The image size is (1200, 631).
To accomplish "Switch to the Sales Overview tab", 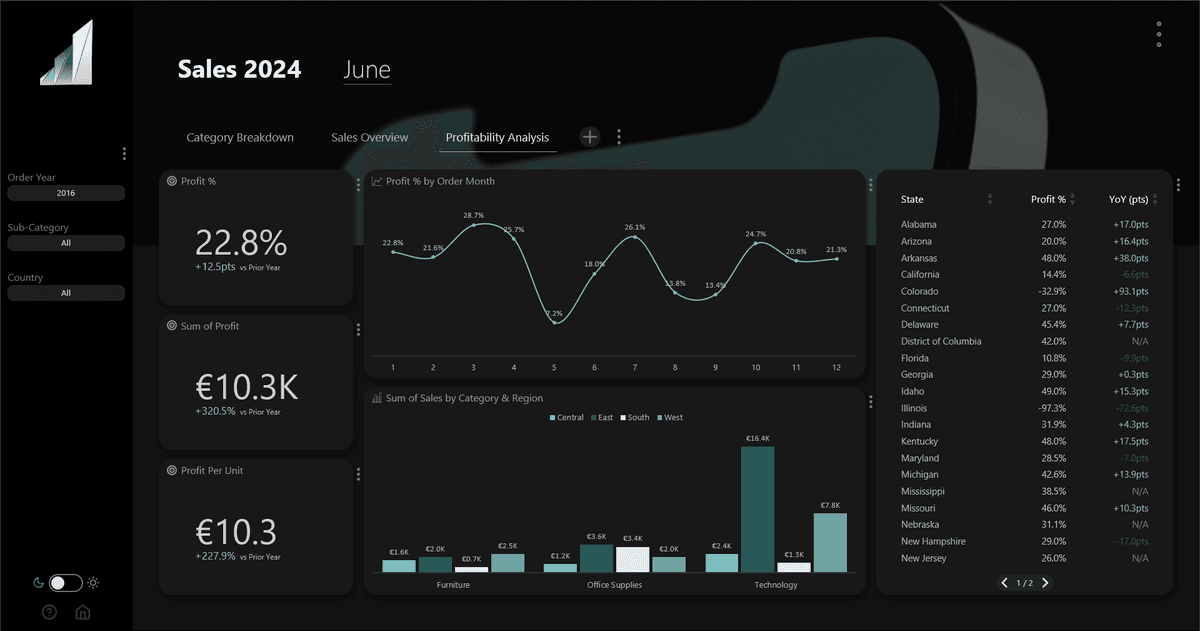I will (369, 138).
